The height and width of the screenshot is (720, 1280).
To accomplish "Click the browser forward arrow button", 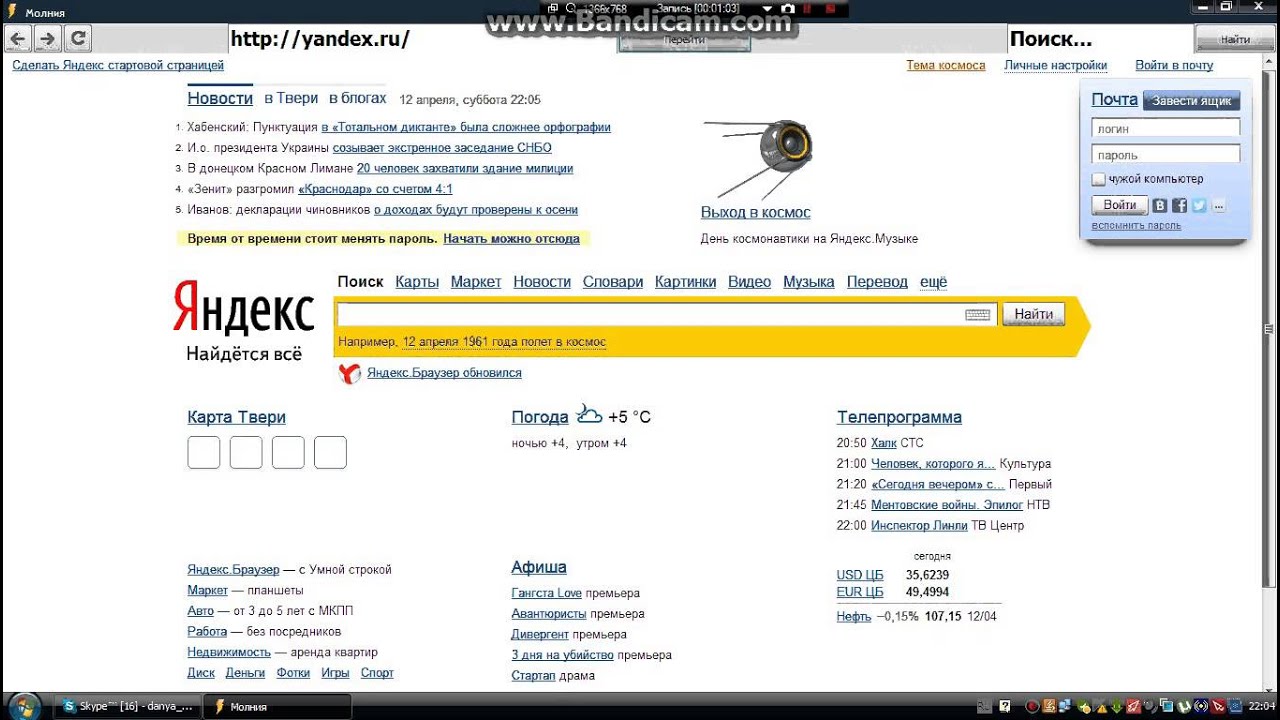I will point(47,39).
